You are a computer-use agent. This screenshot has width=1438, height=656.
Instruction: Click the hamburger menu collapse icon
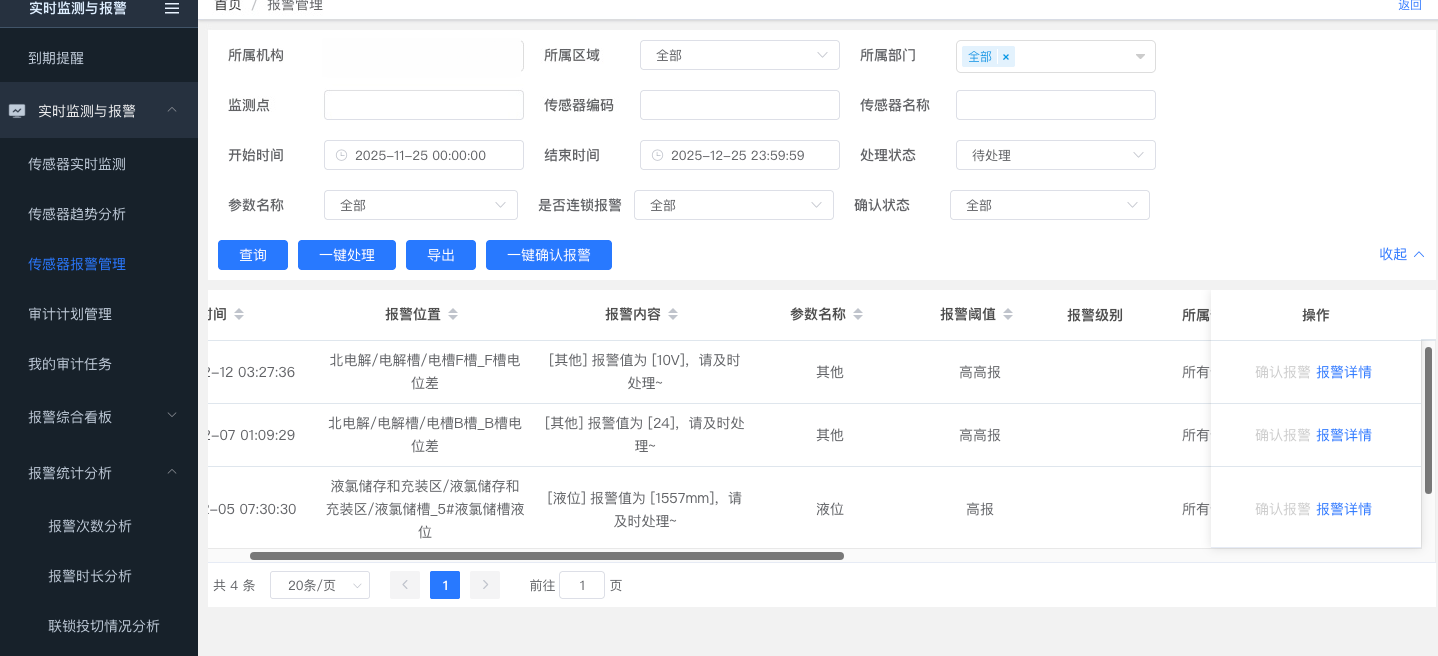172,8
